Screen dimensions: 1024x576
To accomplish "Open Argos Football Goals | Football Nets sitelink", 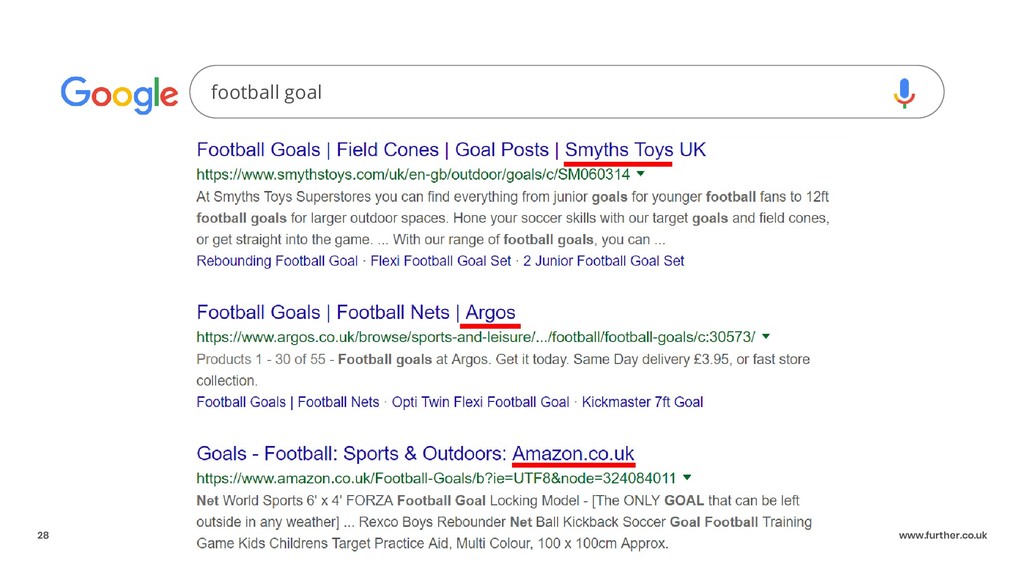I will (x=288, y=402).
